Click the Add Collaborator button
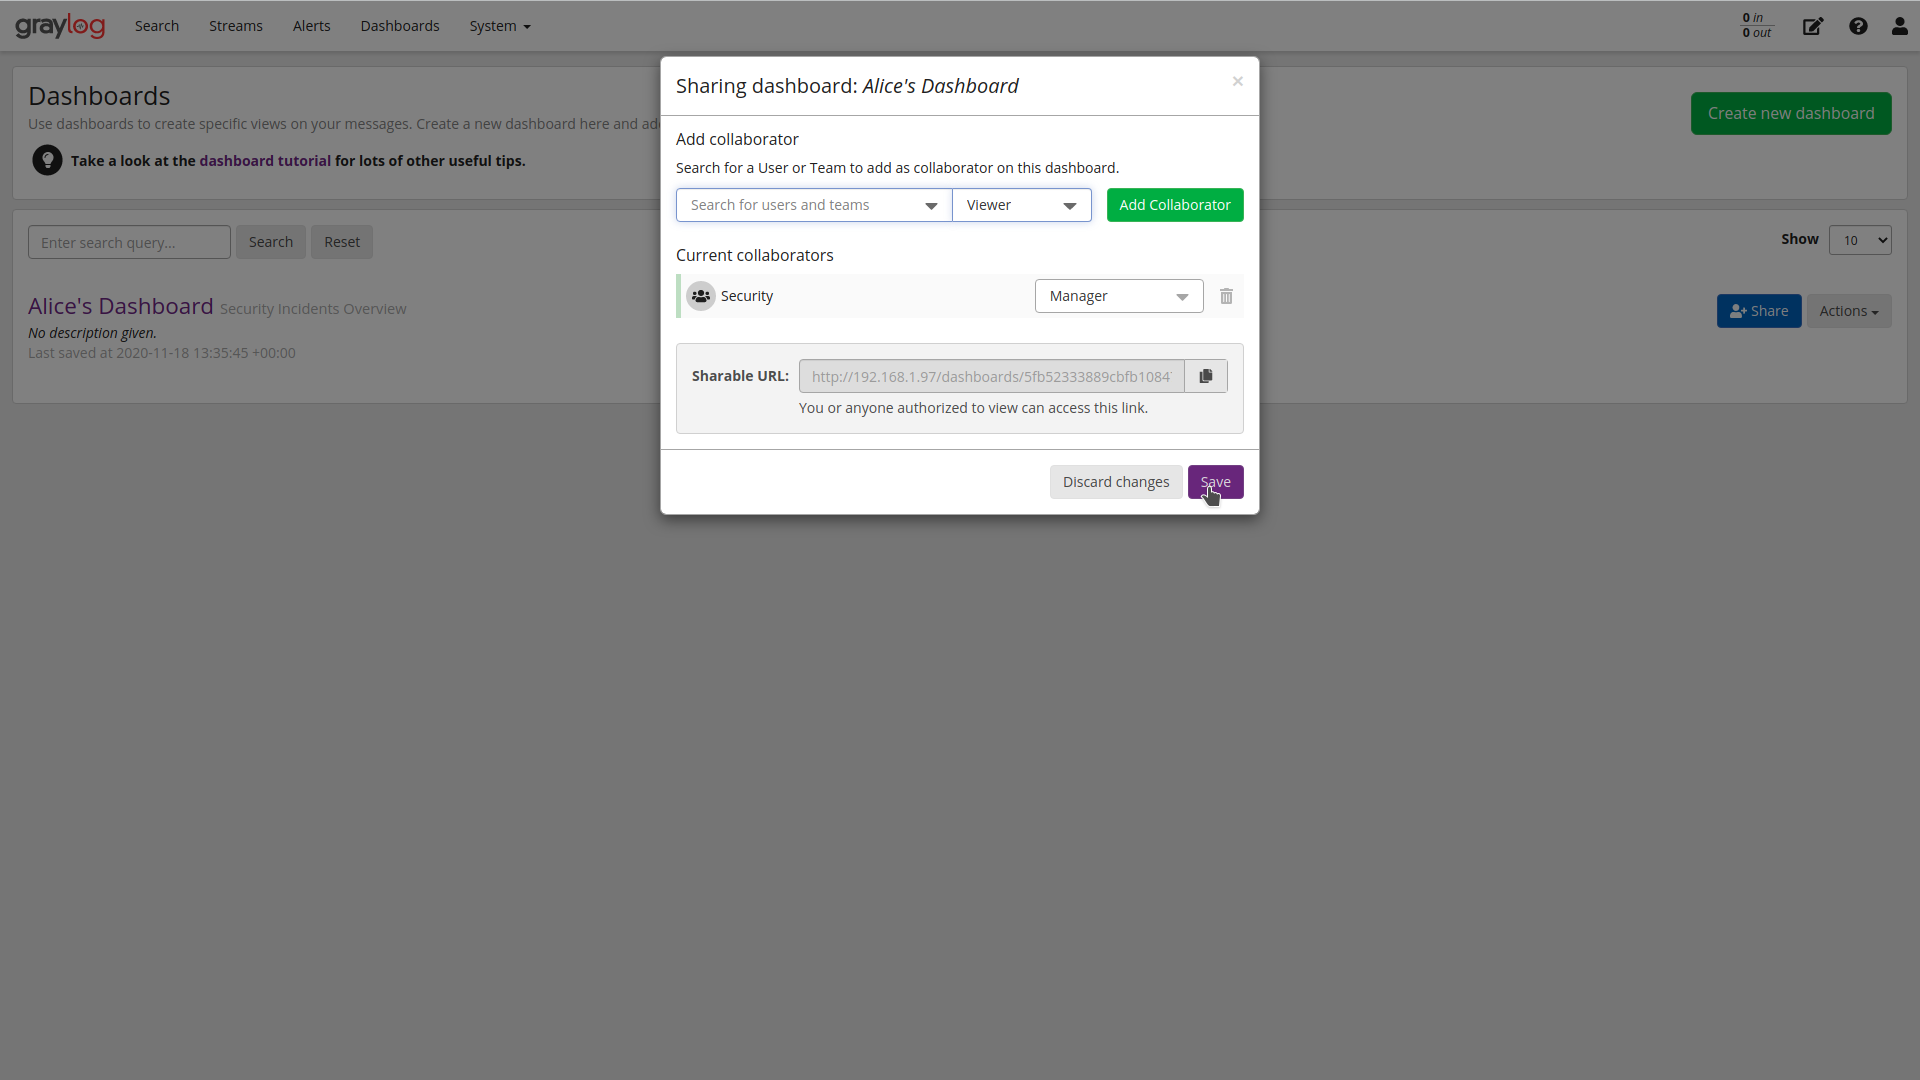Screen dimensions: 1920x1080 1175,204
